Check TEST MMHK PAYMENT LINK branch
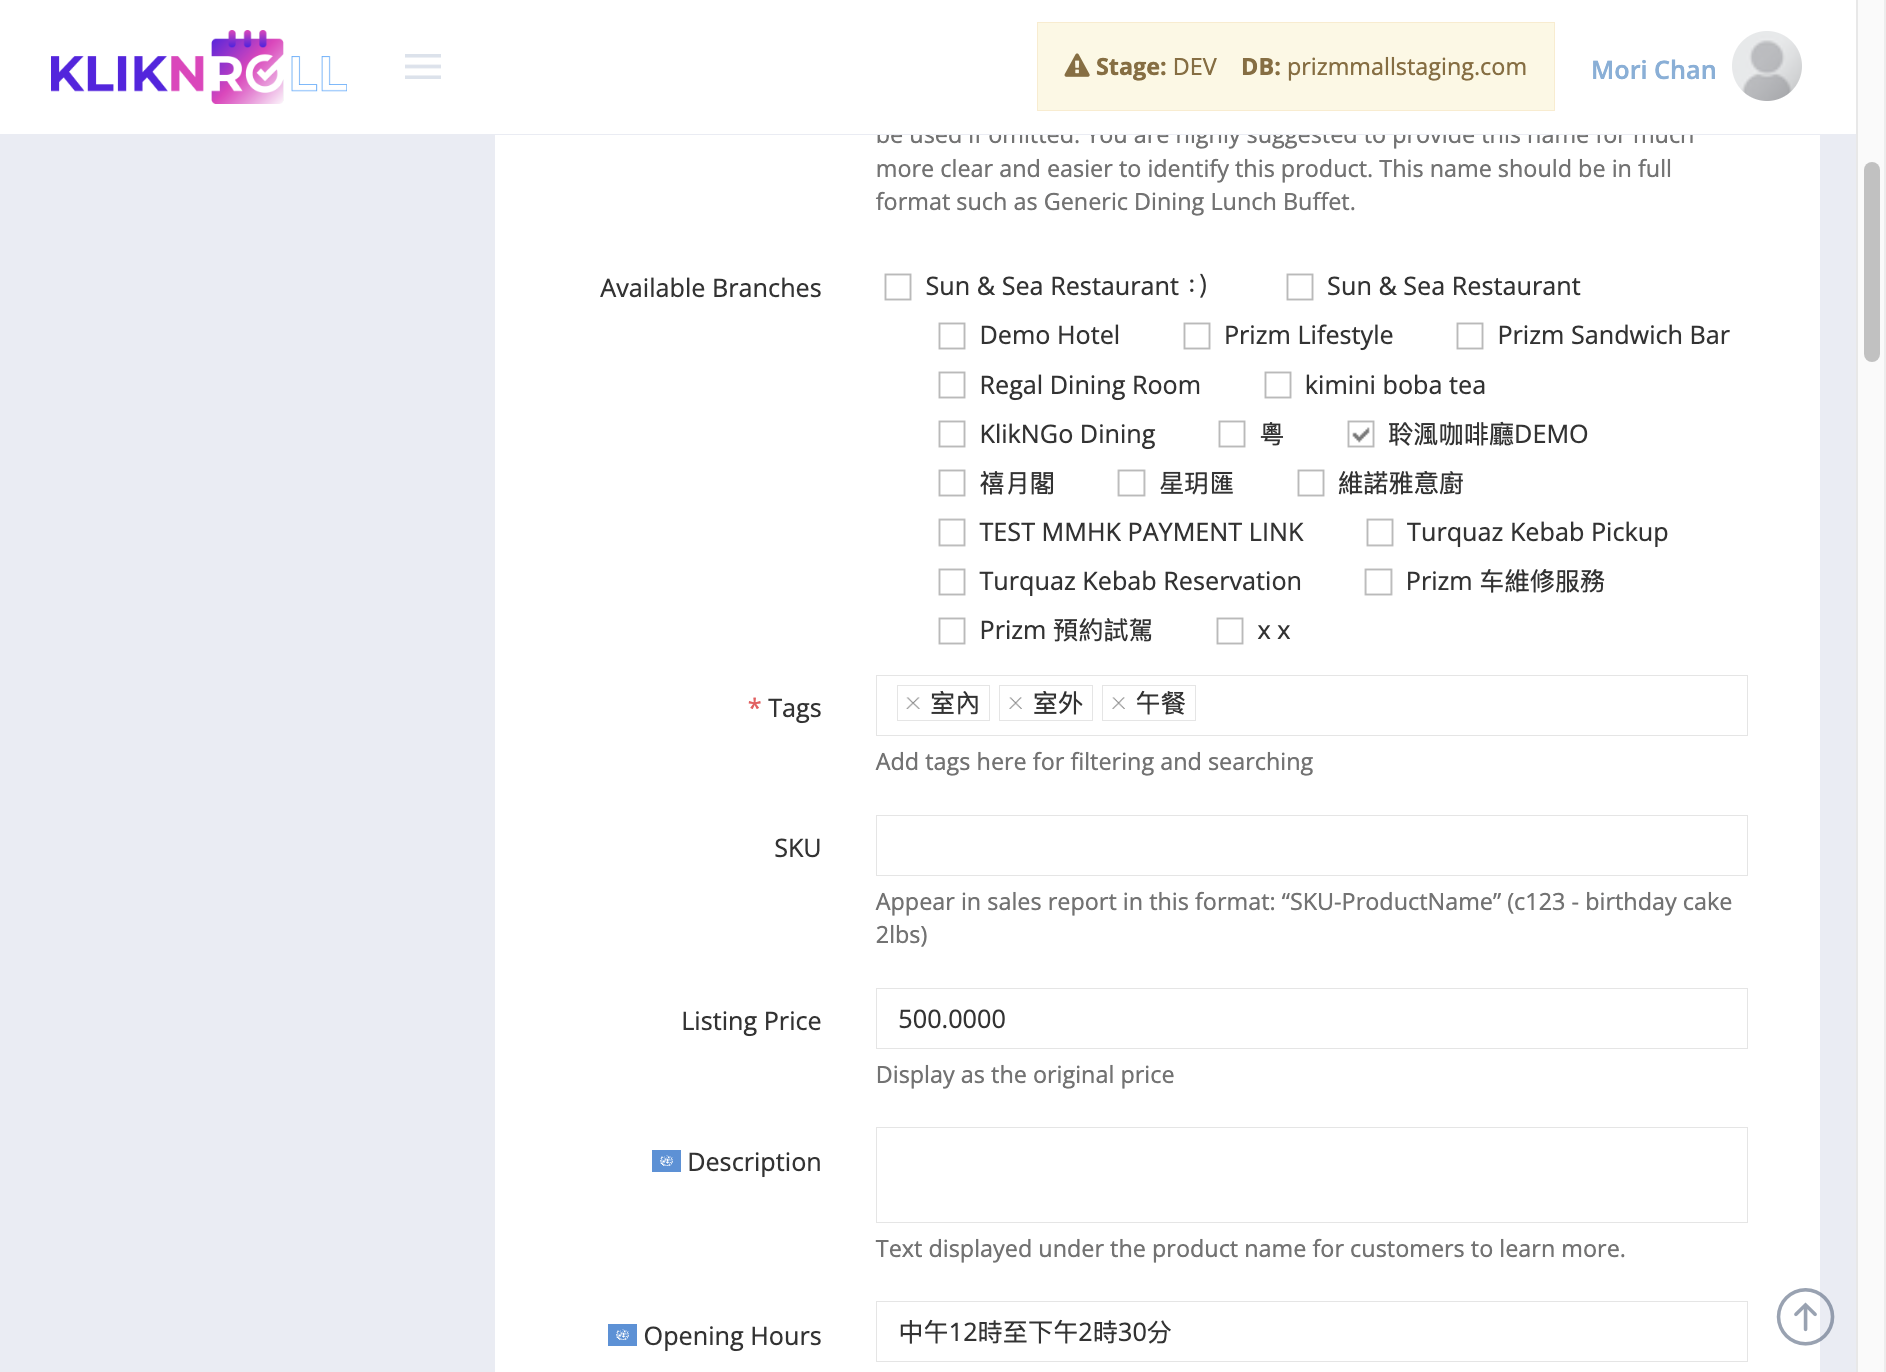The image size is (1886, 1372). [952, 532]
